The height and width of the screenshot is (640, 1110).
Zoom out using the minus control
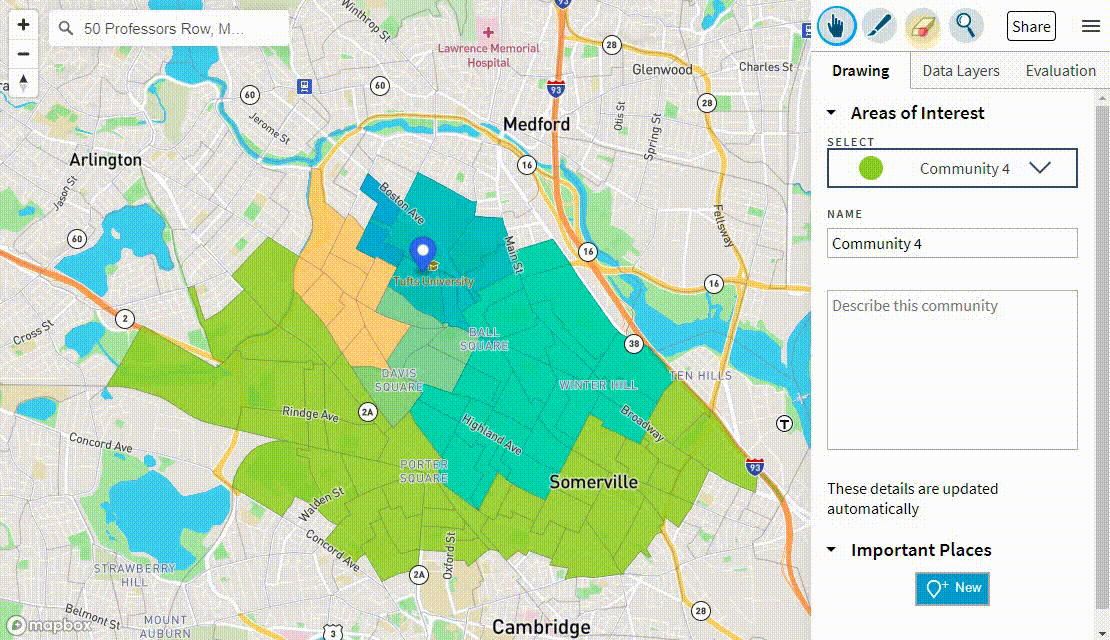pyautogui.click(x=22, y=52)
